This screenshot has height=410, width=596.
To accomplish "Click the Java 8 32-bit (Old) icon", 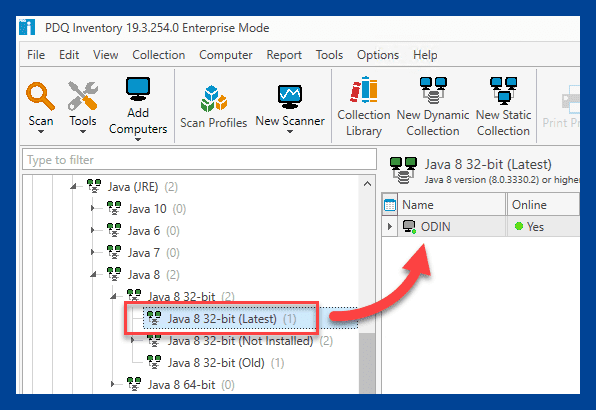I will [154, 362].
